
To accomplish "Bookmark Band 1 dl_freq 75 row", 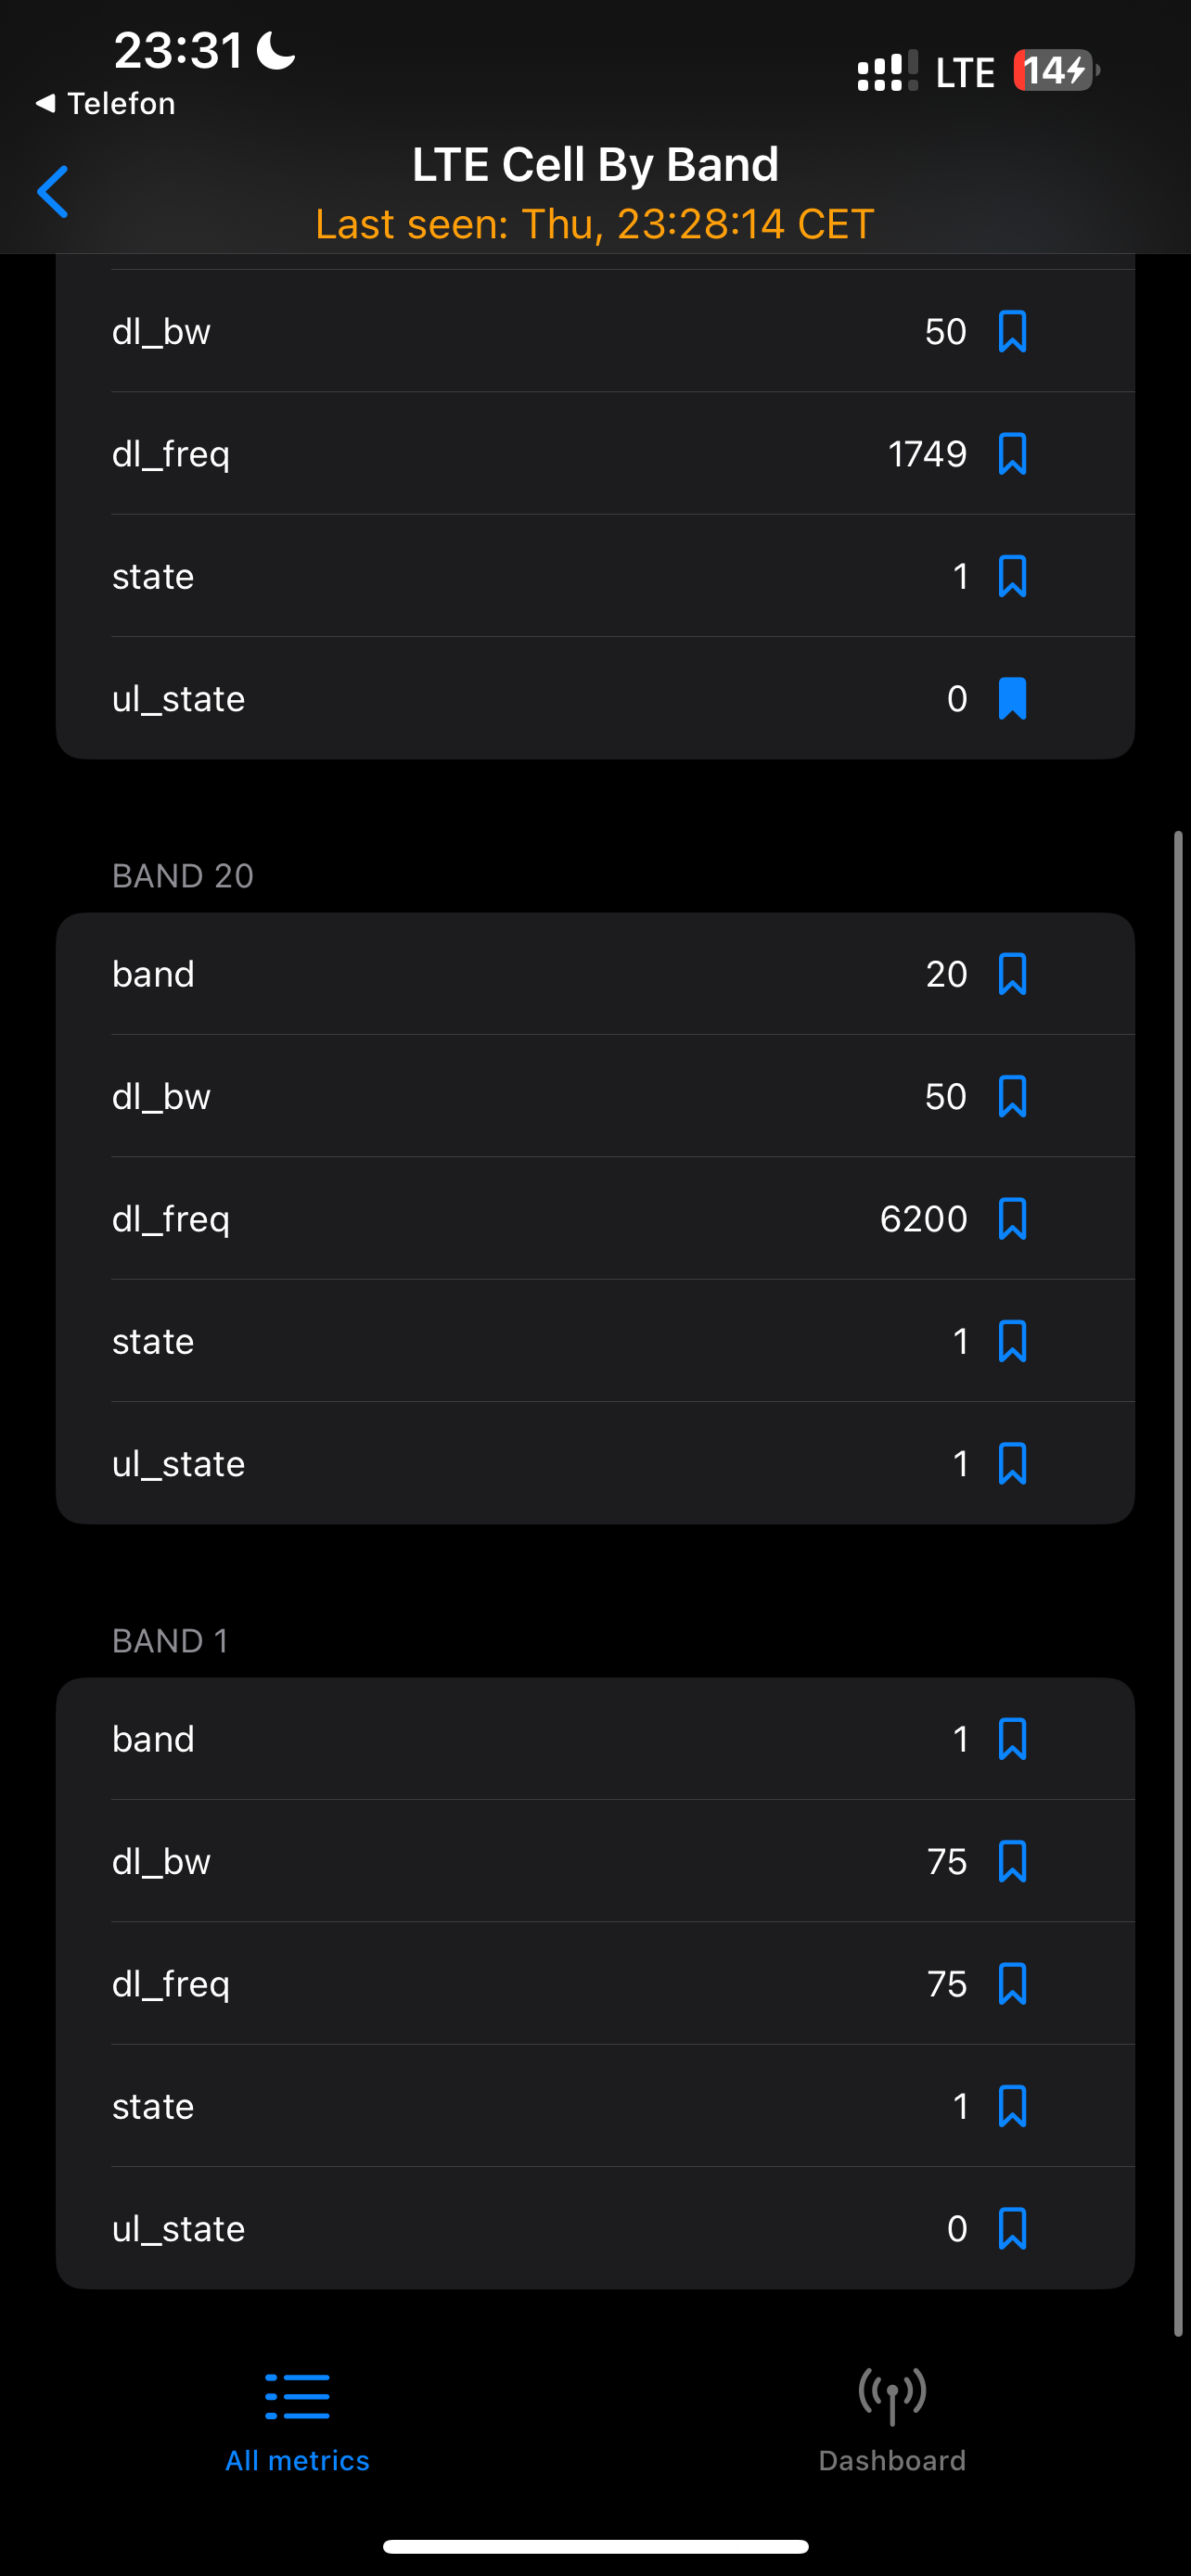I will click(x=1012, y=1984).
